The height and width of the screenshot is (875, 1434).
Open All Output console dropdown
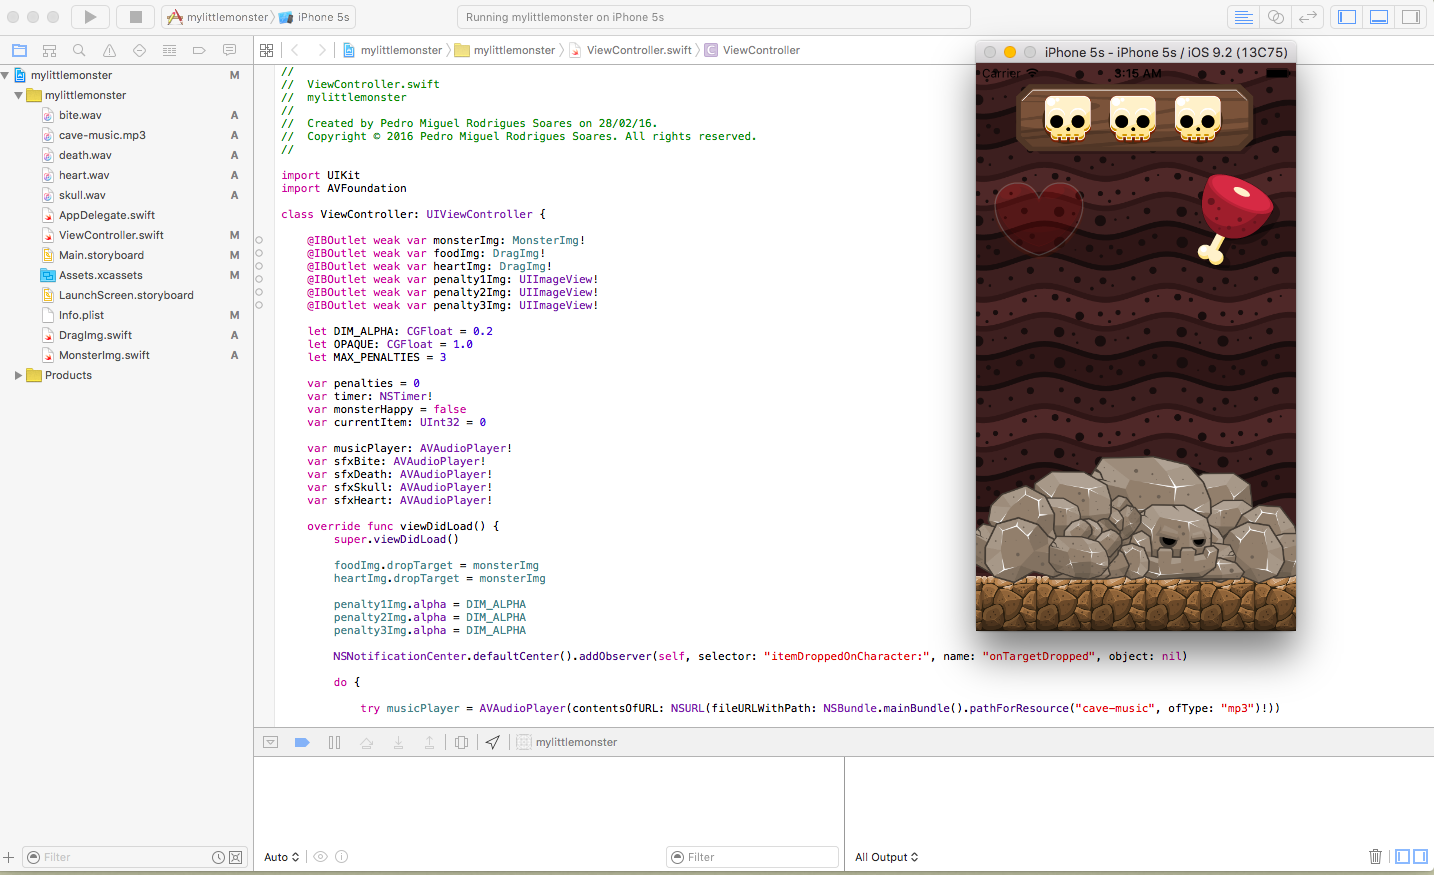(x=886, y=857)
